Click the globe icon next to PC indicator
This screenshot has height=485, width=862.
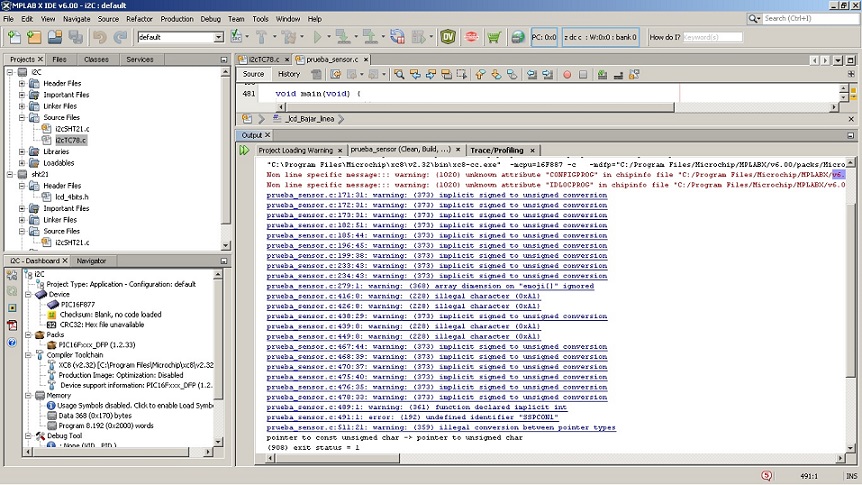tap(517, 37)
